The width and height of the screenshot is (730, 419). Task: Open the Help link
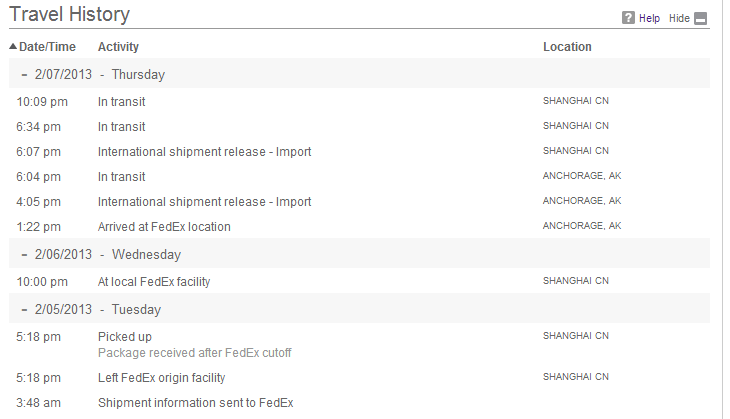(x=649, y=18)
